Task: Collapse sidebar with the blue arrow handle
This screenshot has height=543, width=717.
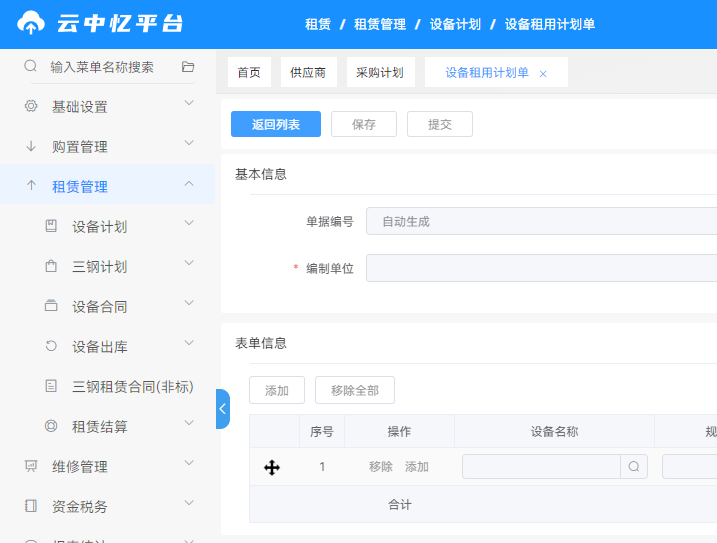Action: [x=223, y=409]
